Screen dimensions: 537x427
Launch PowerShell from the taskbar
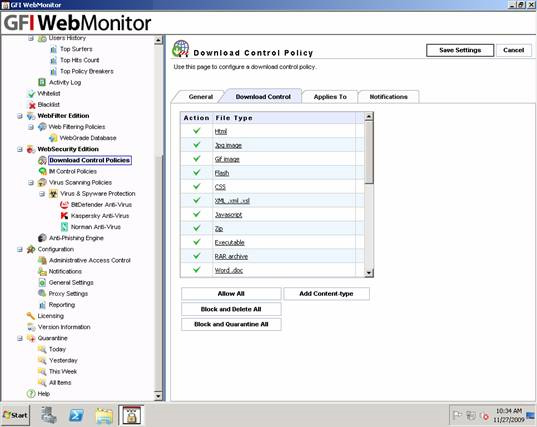click(x=76, y=415)
